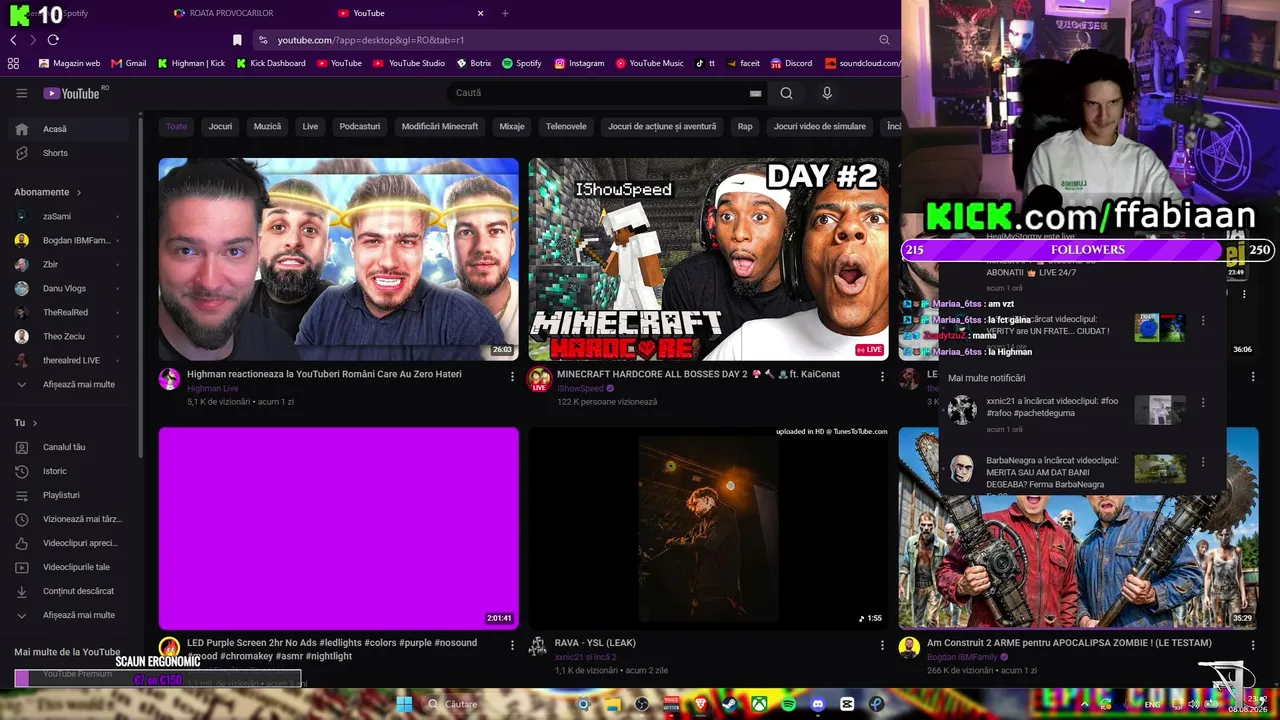Open the YouTube guide hamburger menu
The width and height of the screenshot is (1280, 720).
[x=22, y=93]
